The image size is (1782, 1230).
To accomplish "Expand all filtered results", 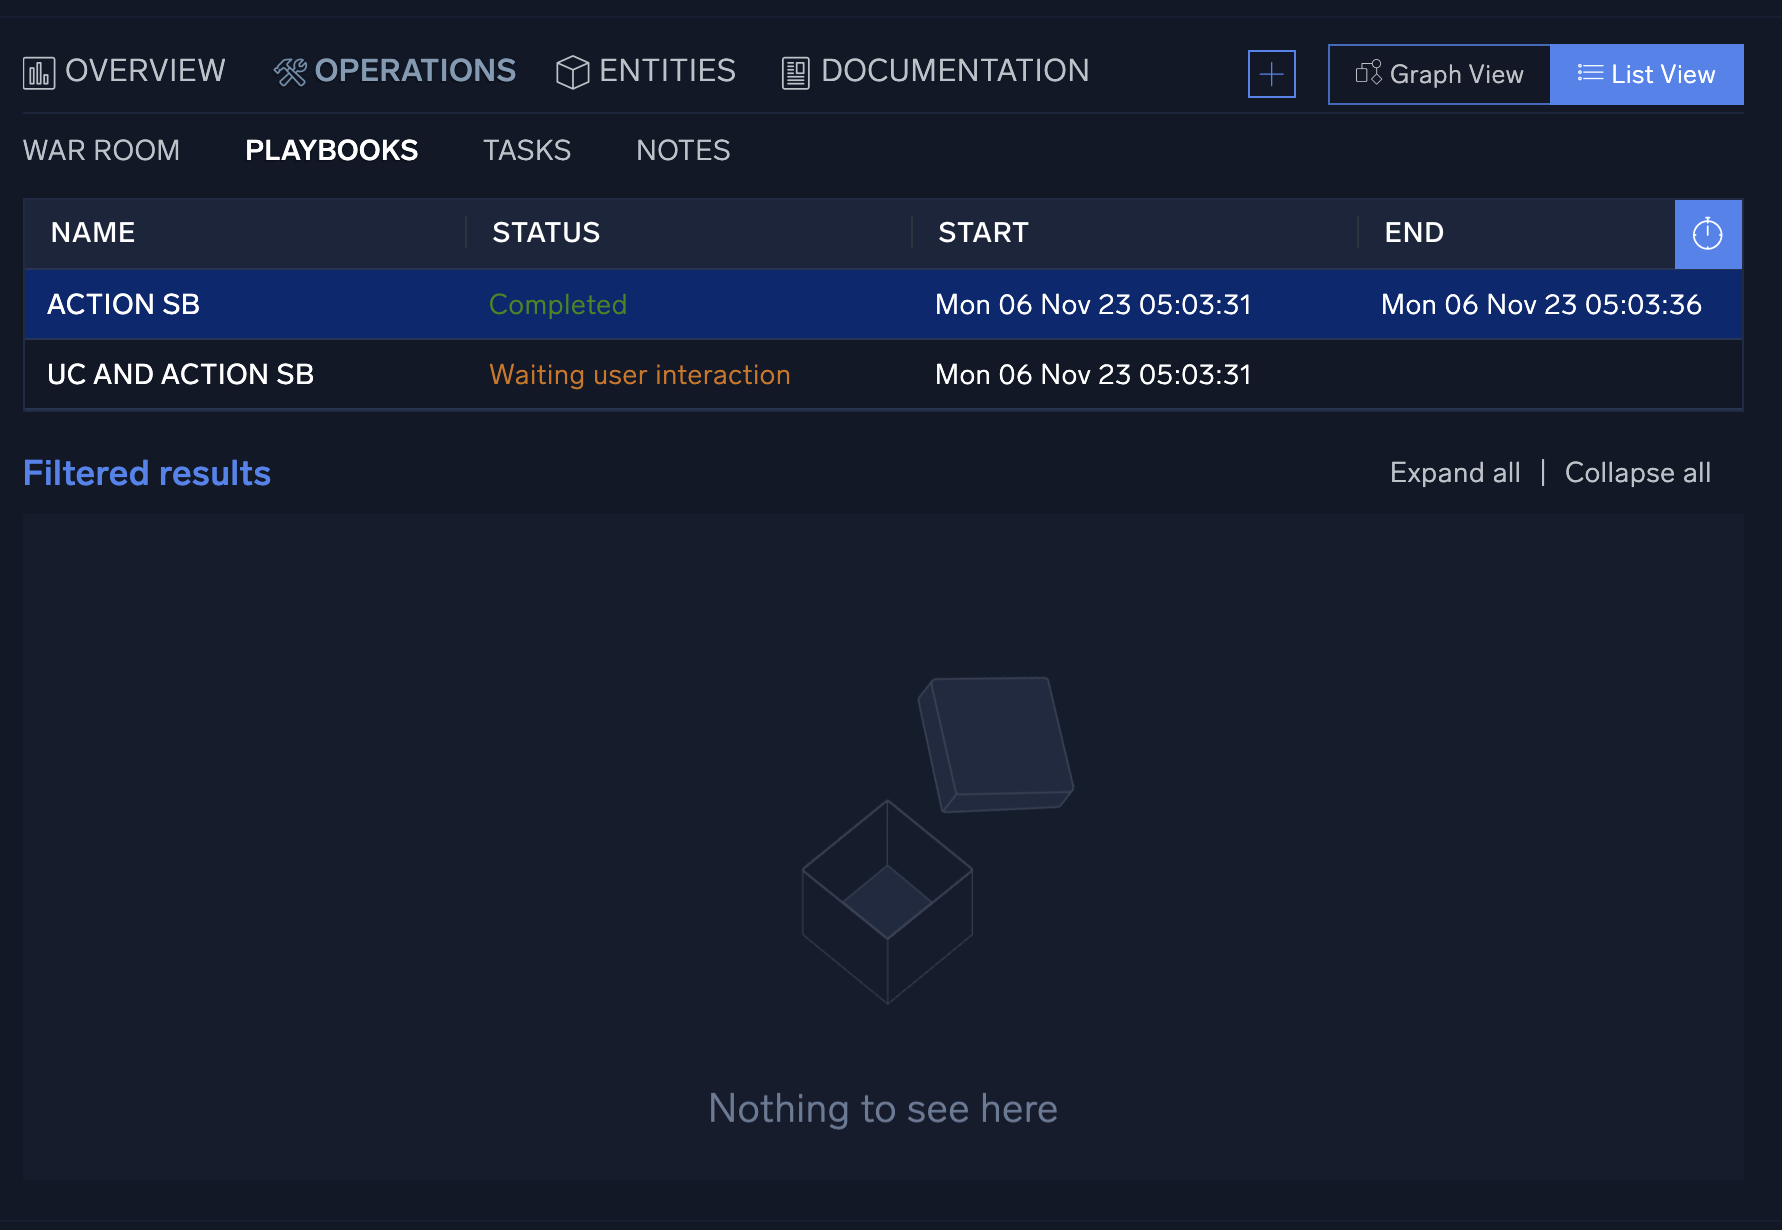I will (1455, 472).
